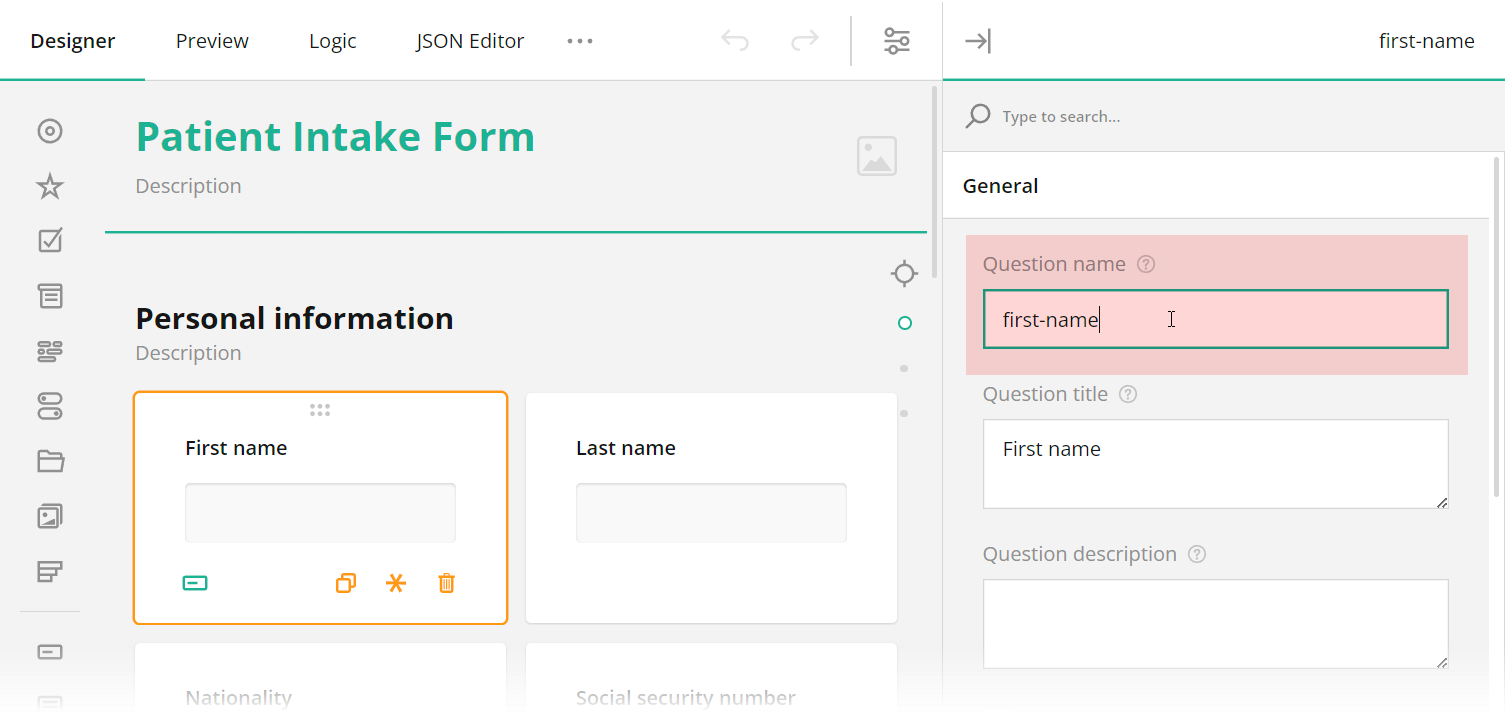
Task: Open the overflow menu next to JSON Editor
Action: tap(580, 40)
